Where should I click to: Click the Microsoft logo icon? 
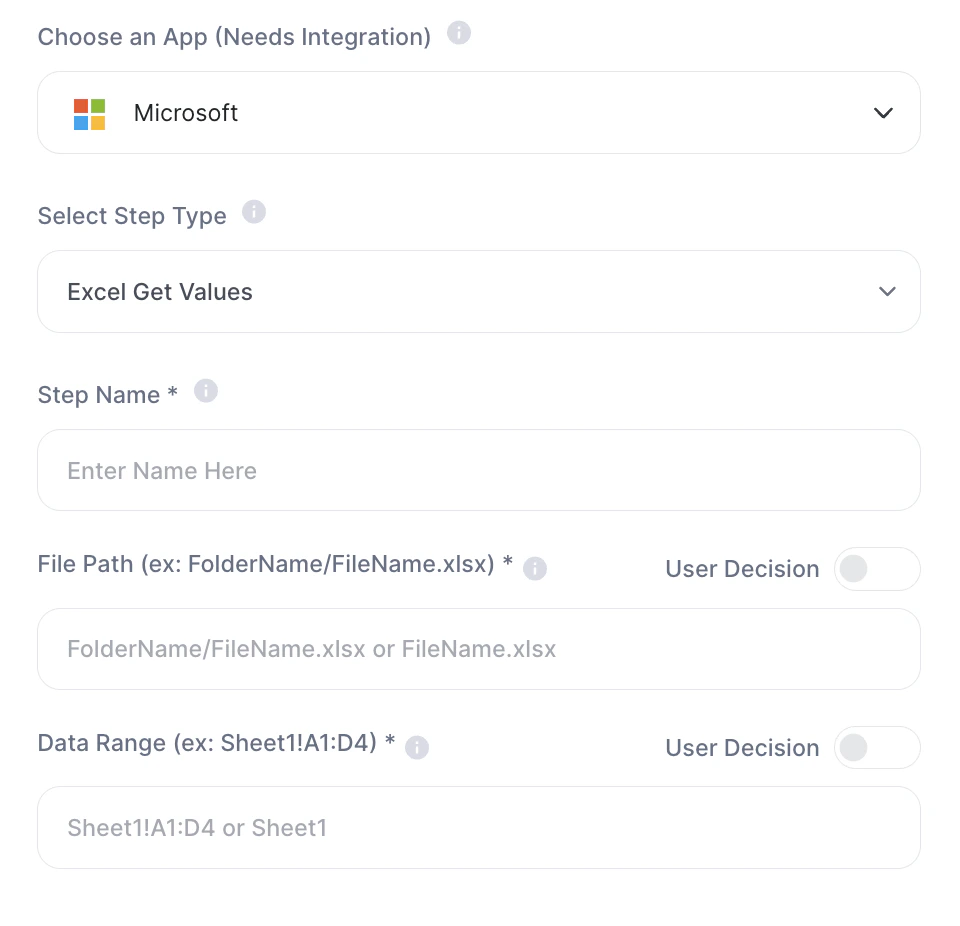(89, 113)
